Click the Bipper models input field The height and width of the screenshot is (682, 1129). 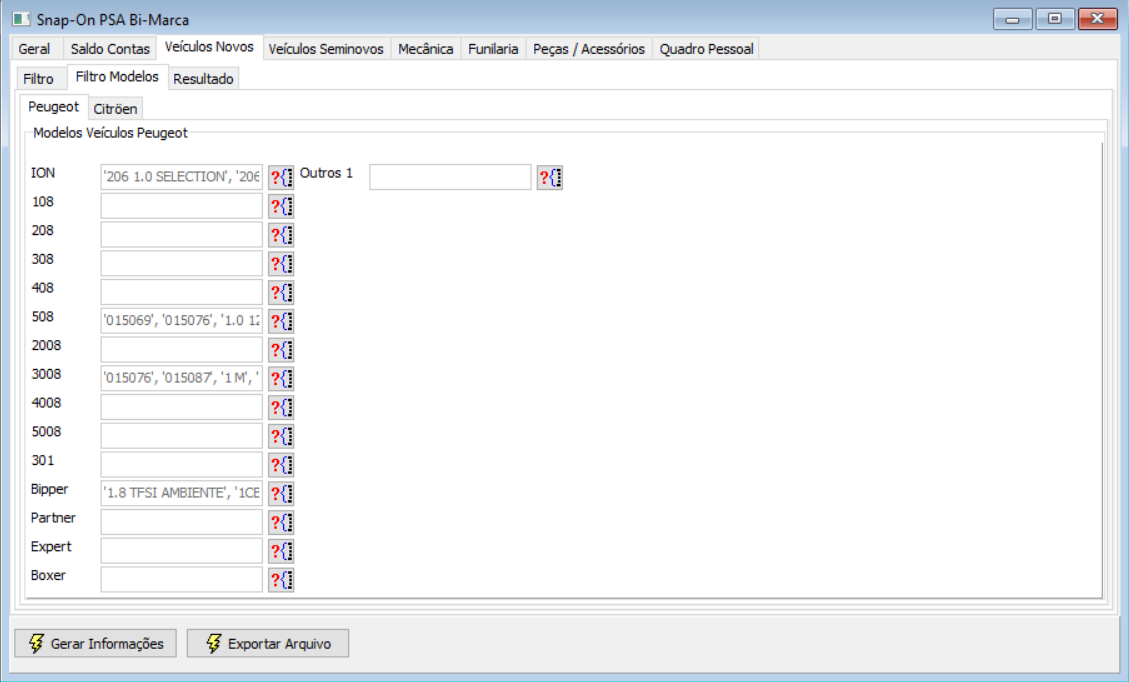coord(181,494)
